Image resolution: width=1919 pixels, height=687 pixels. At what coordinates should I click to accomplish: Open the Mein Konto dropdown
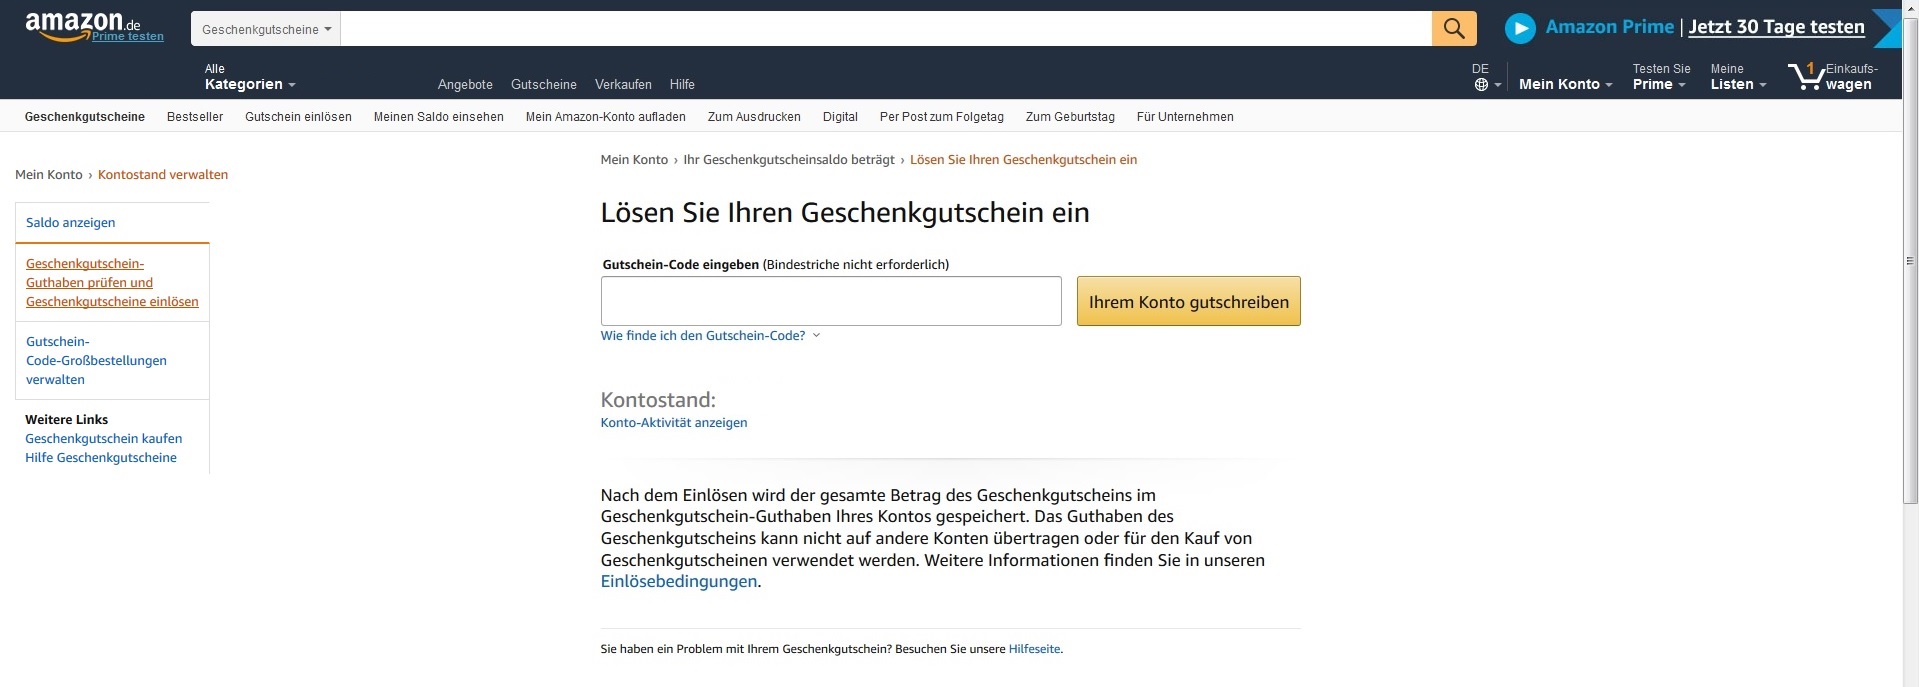pyautogui.click(x=1565, y=84)
